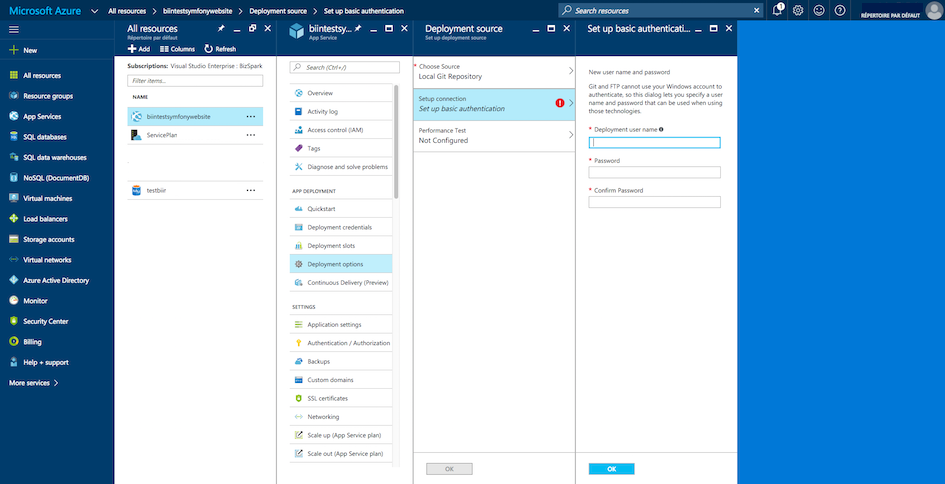Expand Choose Source Local Git Repository
Image resolution: width=945 pixels, height=484 pixels.
point(494,72)
